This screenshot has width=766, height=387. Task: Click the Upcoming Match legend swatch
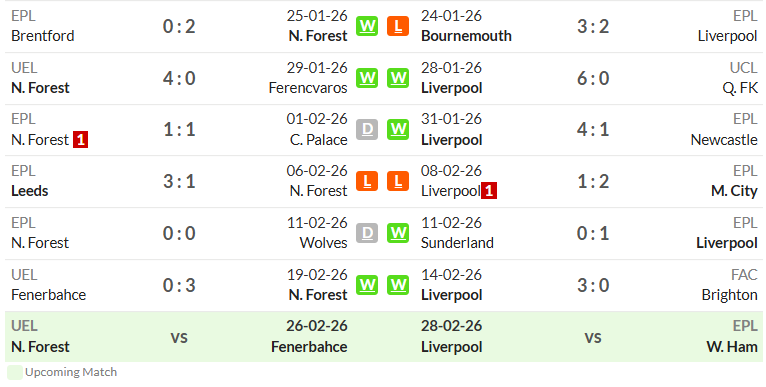pos(15,372)
